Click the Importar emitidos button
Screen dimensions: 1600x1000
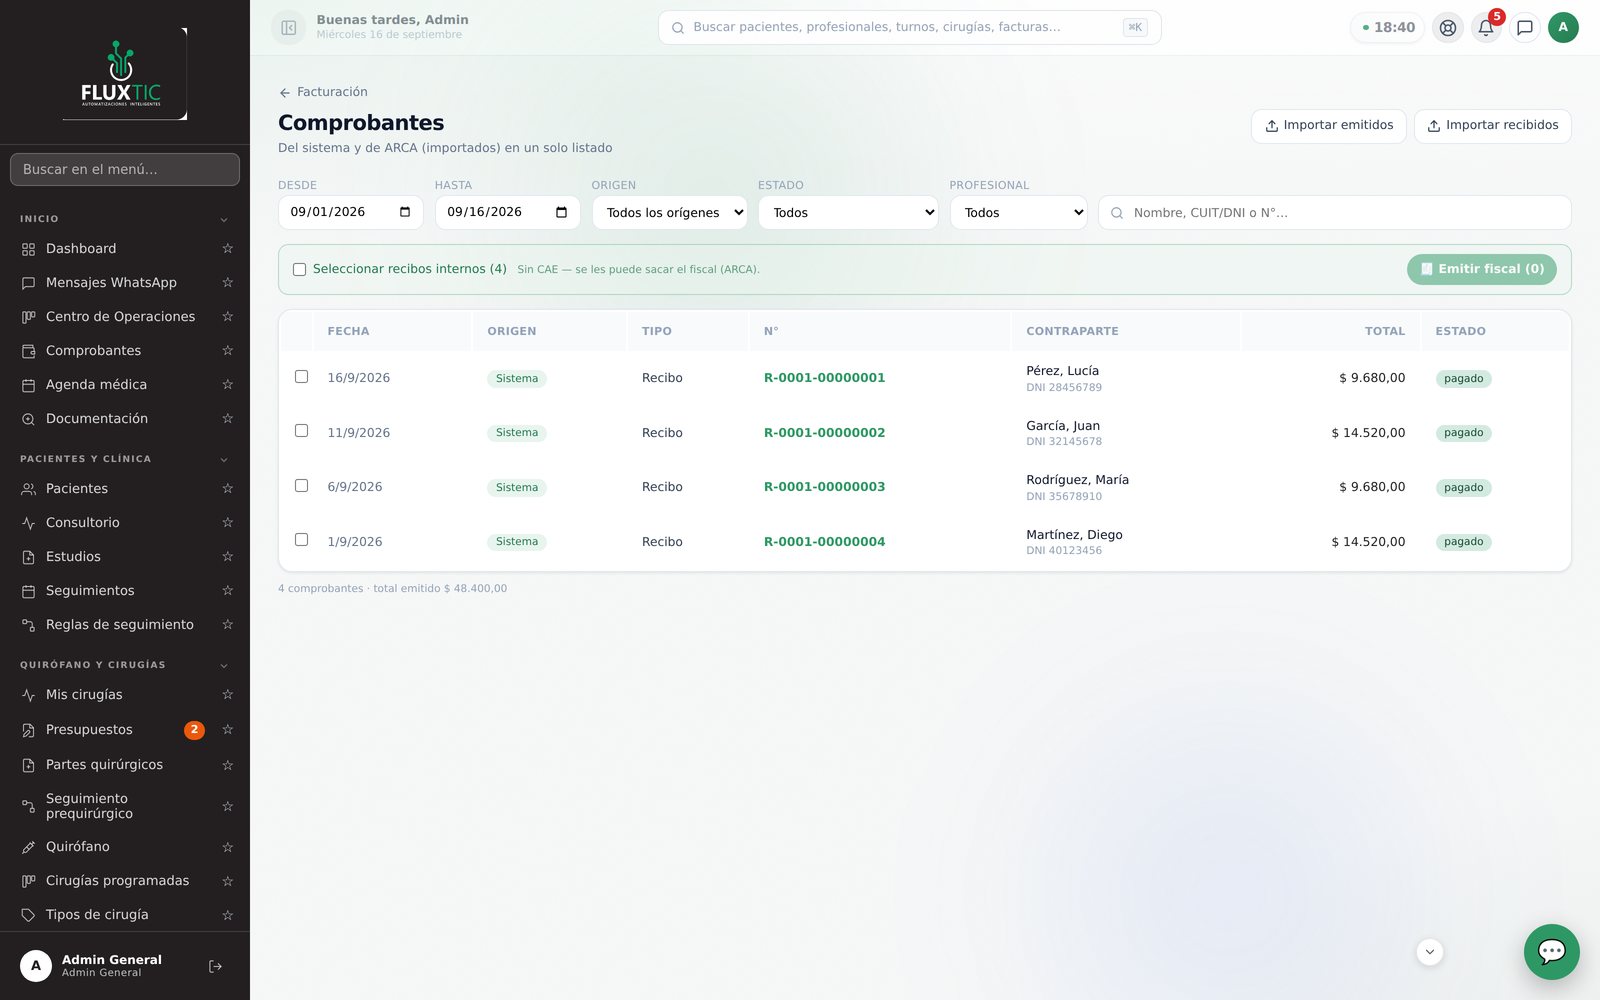[1329, 126]
